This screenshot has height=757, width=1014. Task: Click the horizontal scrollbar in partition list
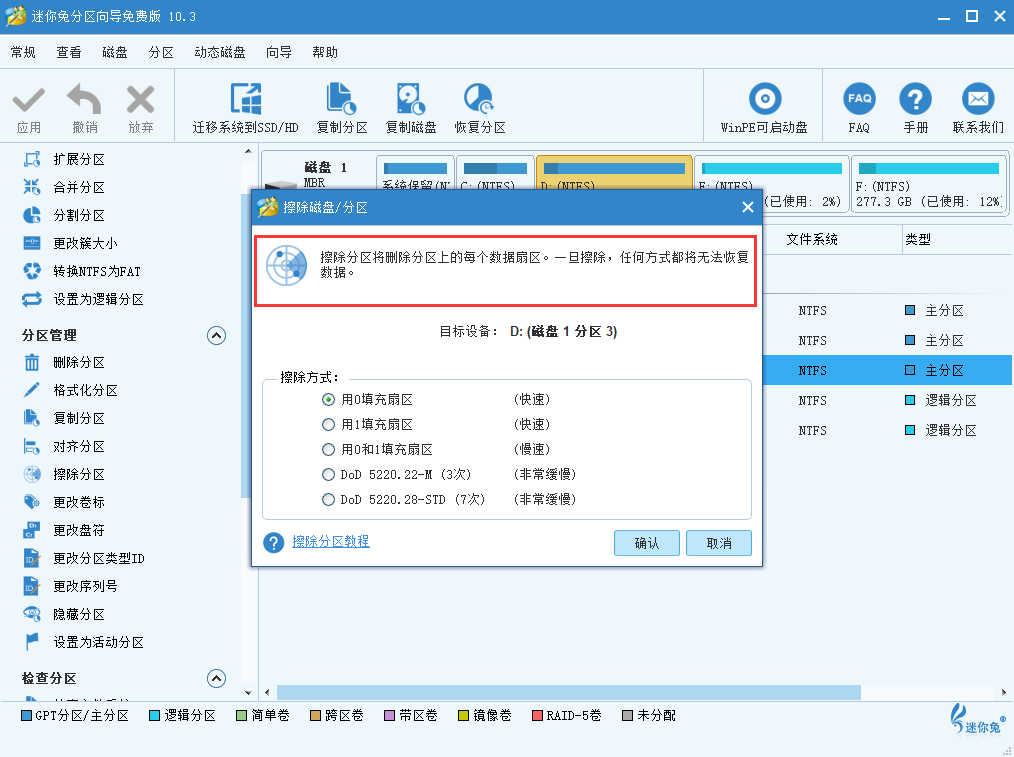pos(568,692)
